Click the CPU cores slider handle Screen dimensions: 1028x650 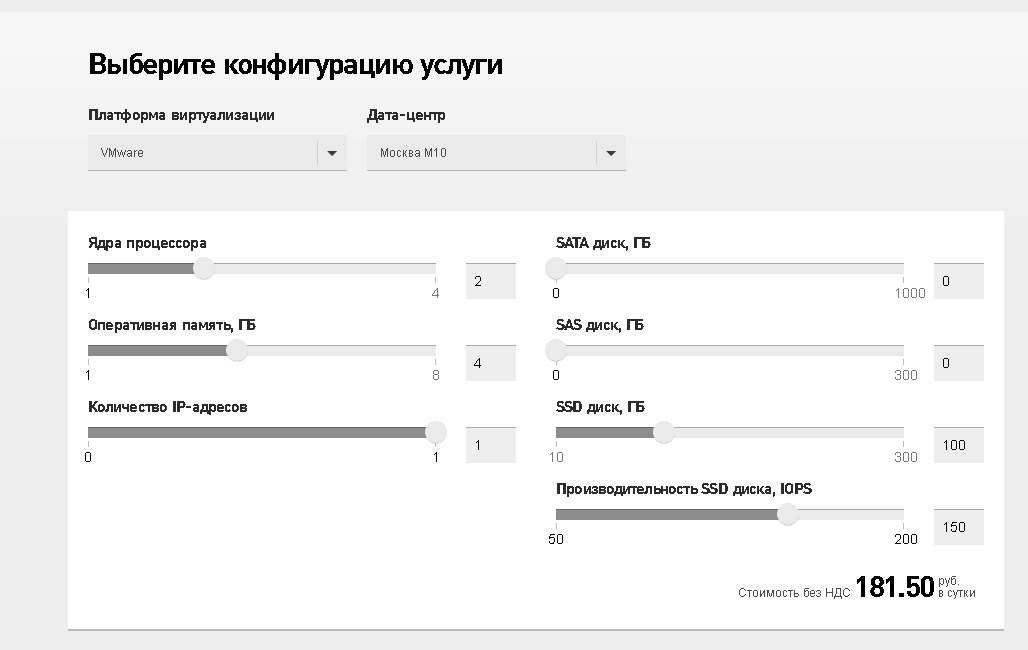click(204, 268)
